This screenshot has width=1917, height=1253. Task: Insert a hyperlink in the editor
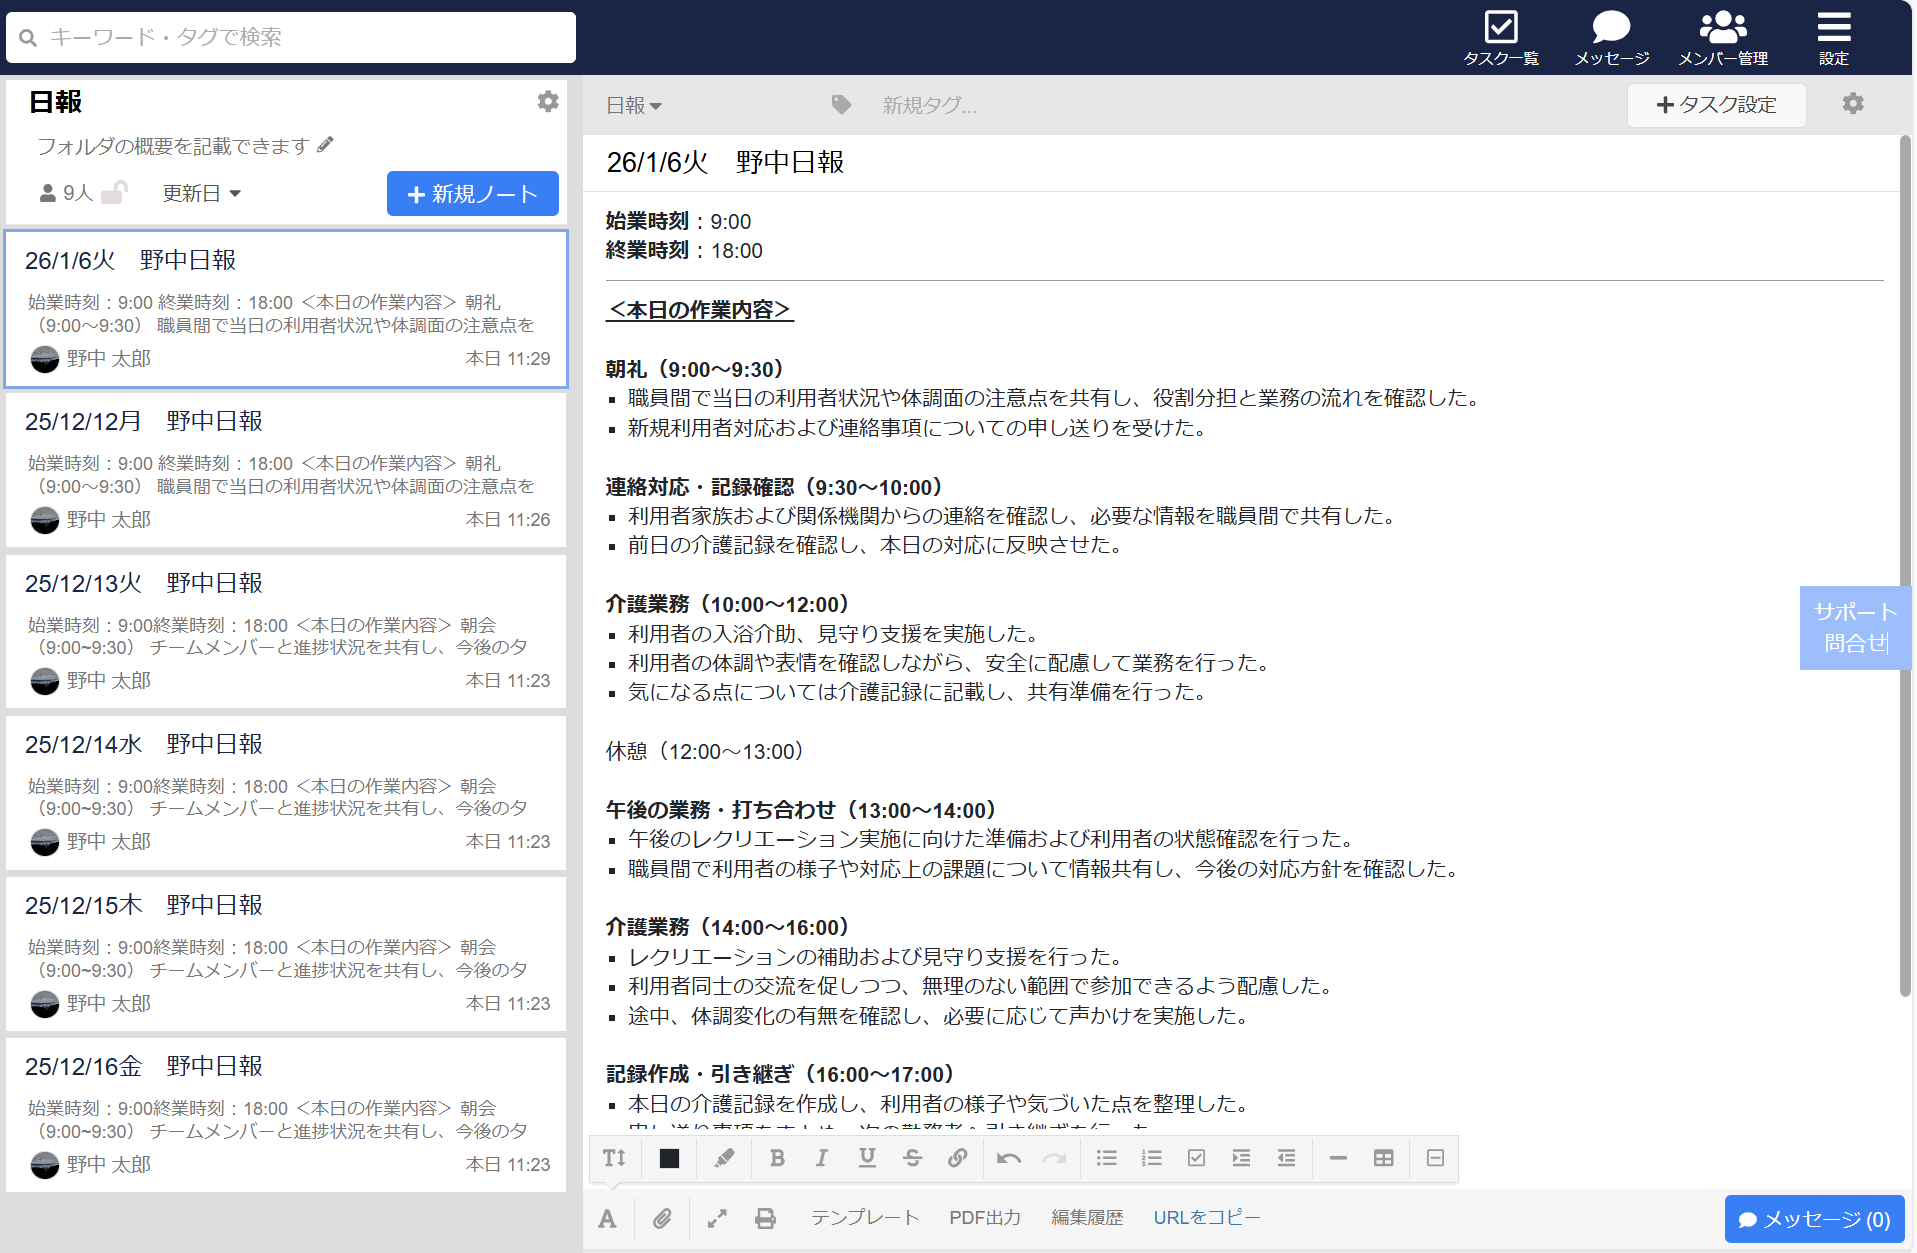coord(958,1158)
